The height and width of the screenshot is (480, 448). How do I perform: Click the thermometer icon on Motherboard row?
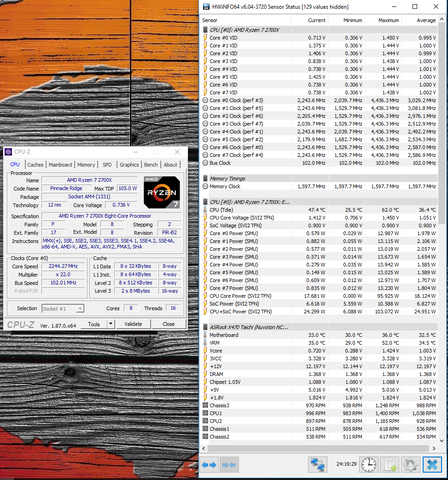click(205, 335)
